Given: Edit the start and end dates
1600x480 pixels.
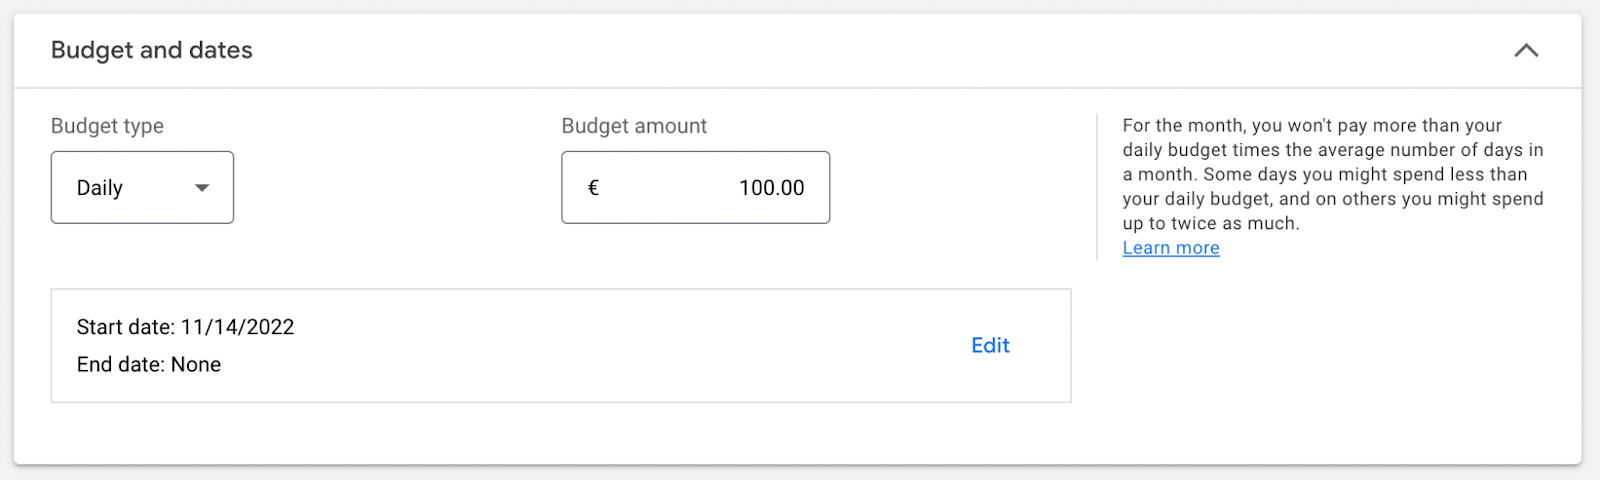Looking at the screenshot, I should pos(990,345).
